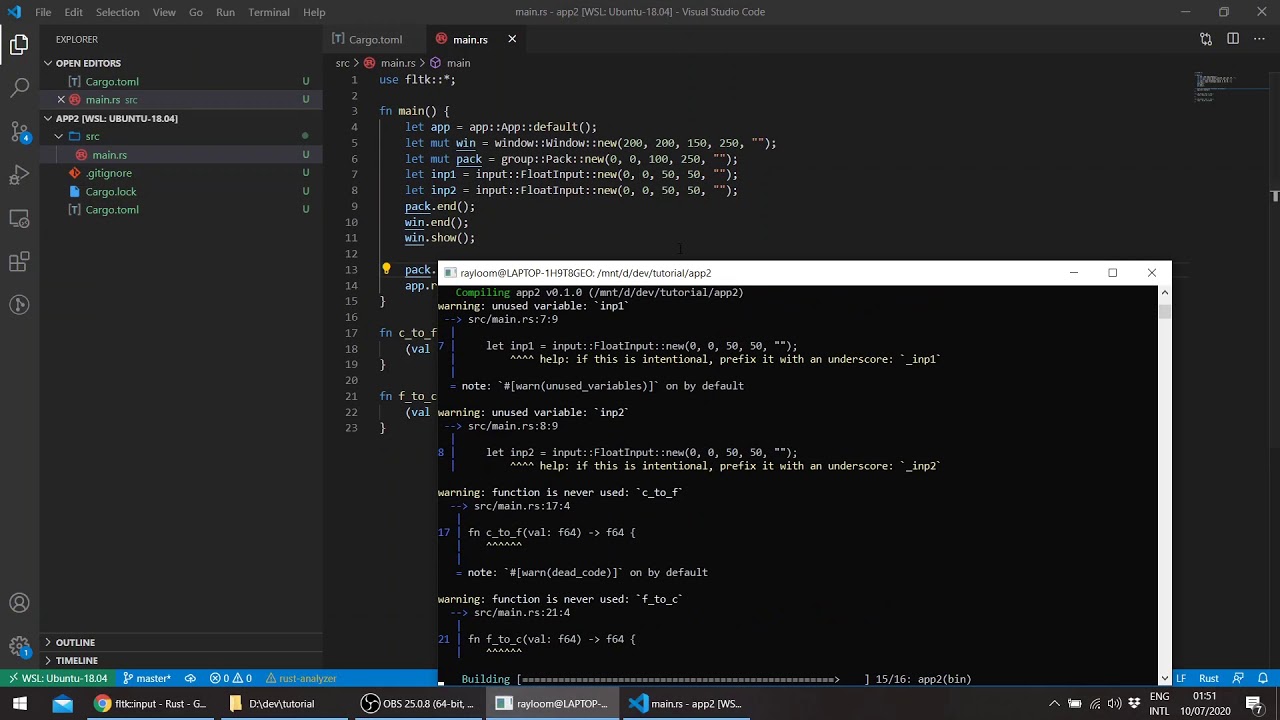Close the main.rs editor tab
The height and width of the screenshot is (720, 1280).
512,39
